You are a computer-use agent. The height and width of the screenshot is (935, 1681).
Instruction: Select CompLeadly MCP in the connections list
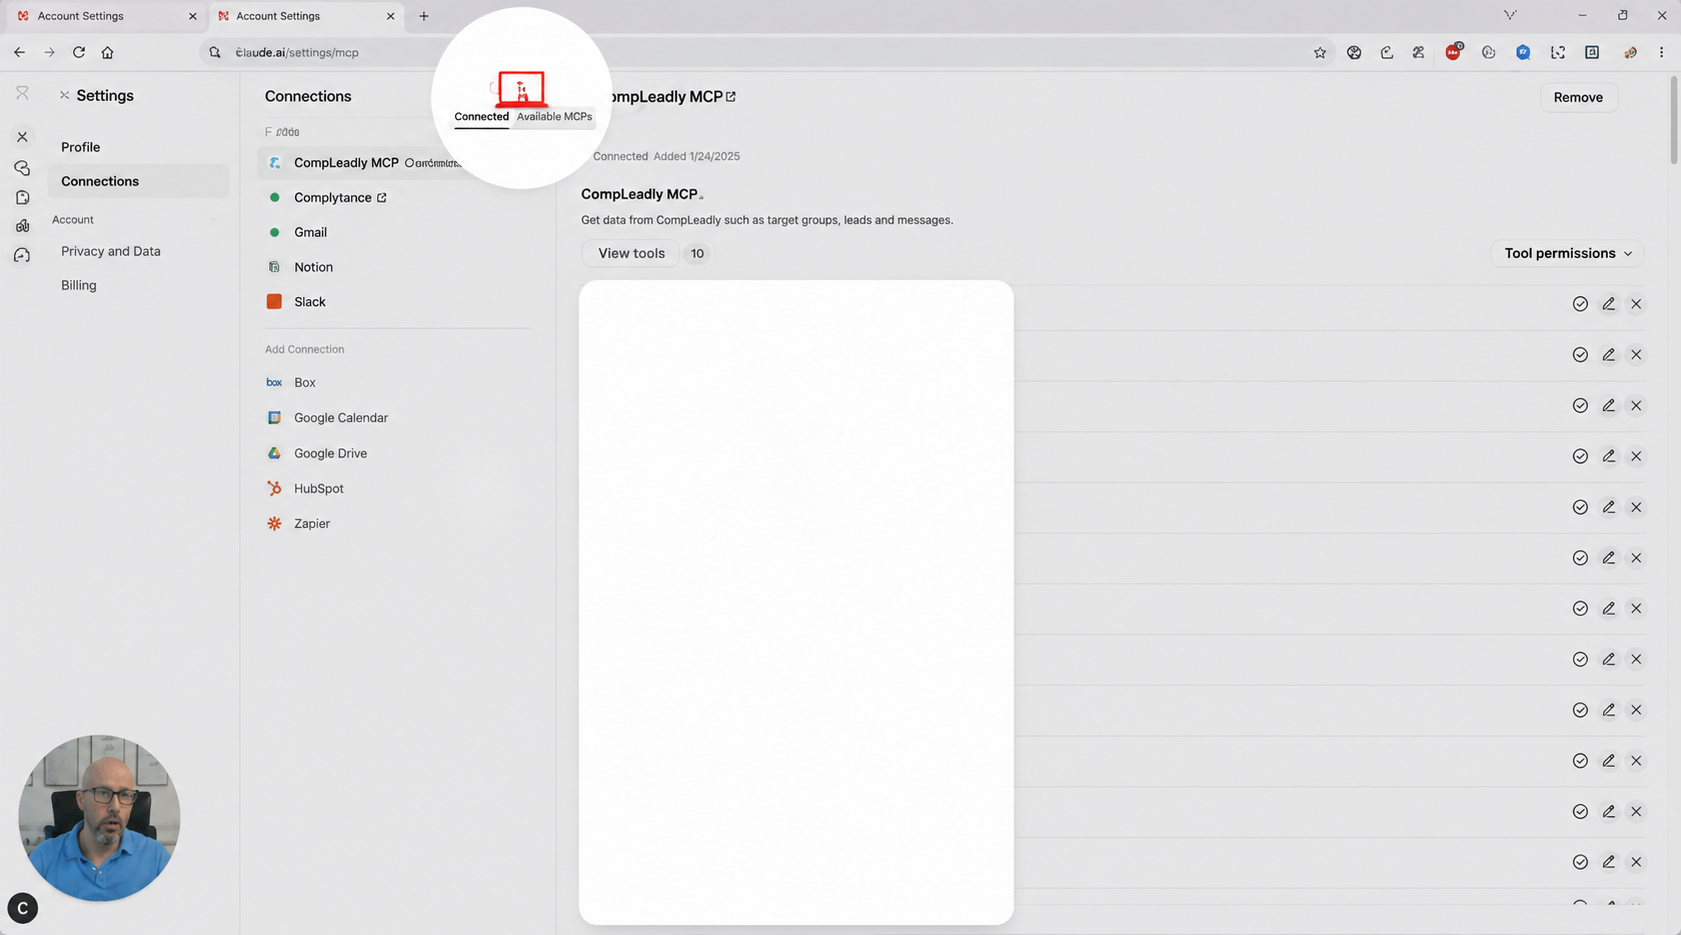(360, 163)
